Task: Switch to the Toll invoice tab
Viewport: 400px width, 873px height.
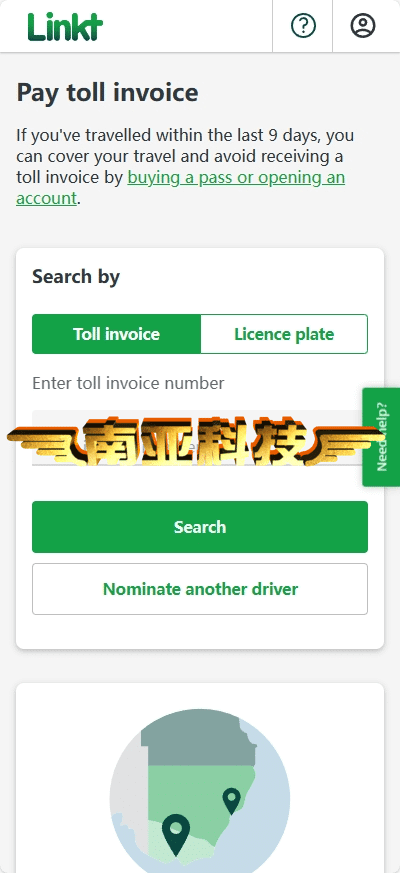Action: 116,334
